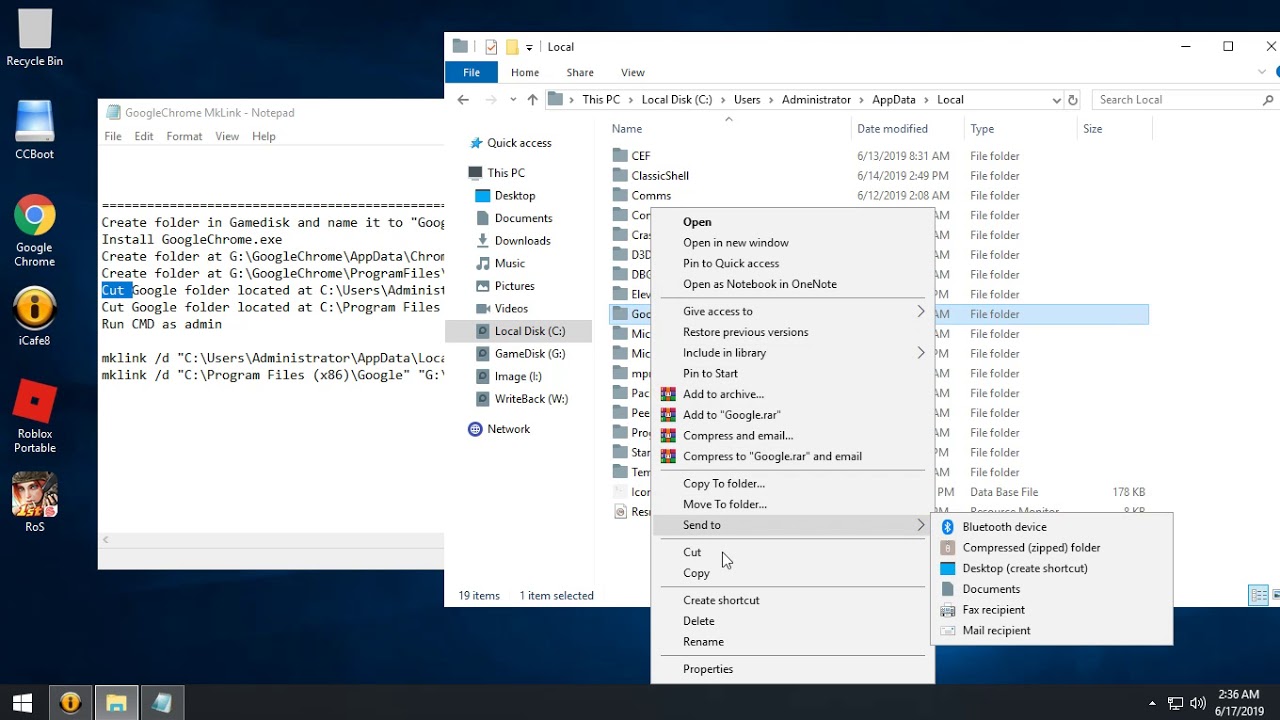The image size is (1280, 720).
Task: Switch to Notepad in the taskbar
Action: pyautogui.click(x=162, y=703)
